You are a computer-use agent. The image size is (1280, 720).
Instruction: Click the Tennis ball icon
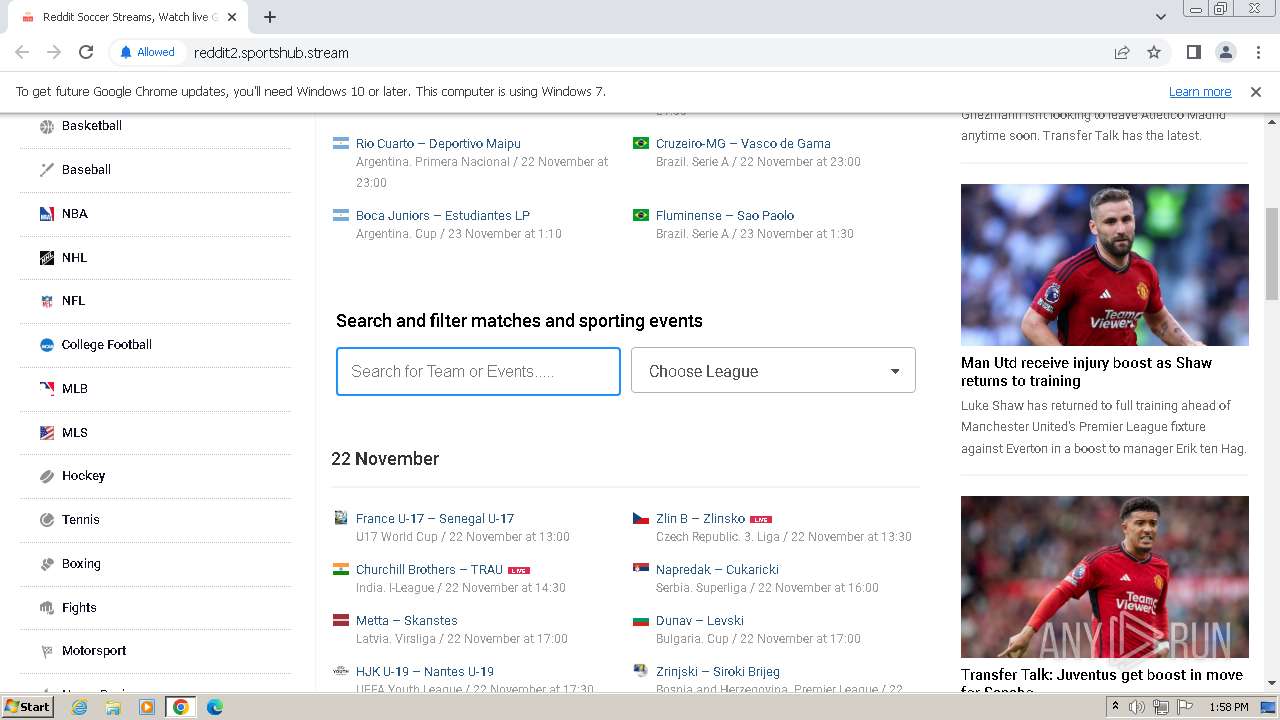(x=47, y=520)
